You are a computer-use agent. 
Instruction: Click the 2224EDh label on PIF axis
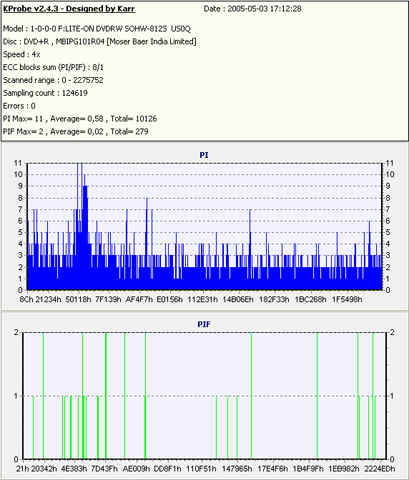click(380, 469)
